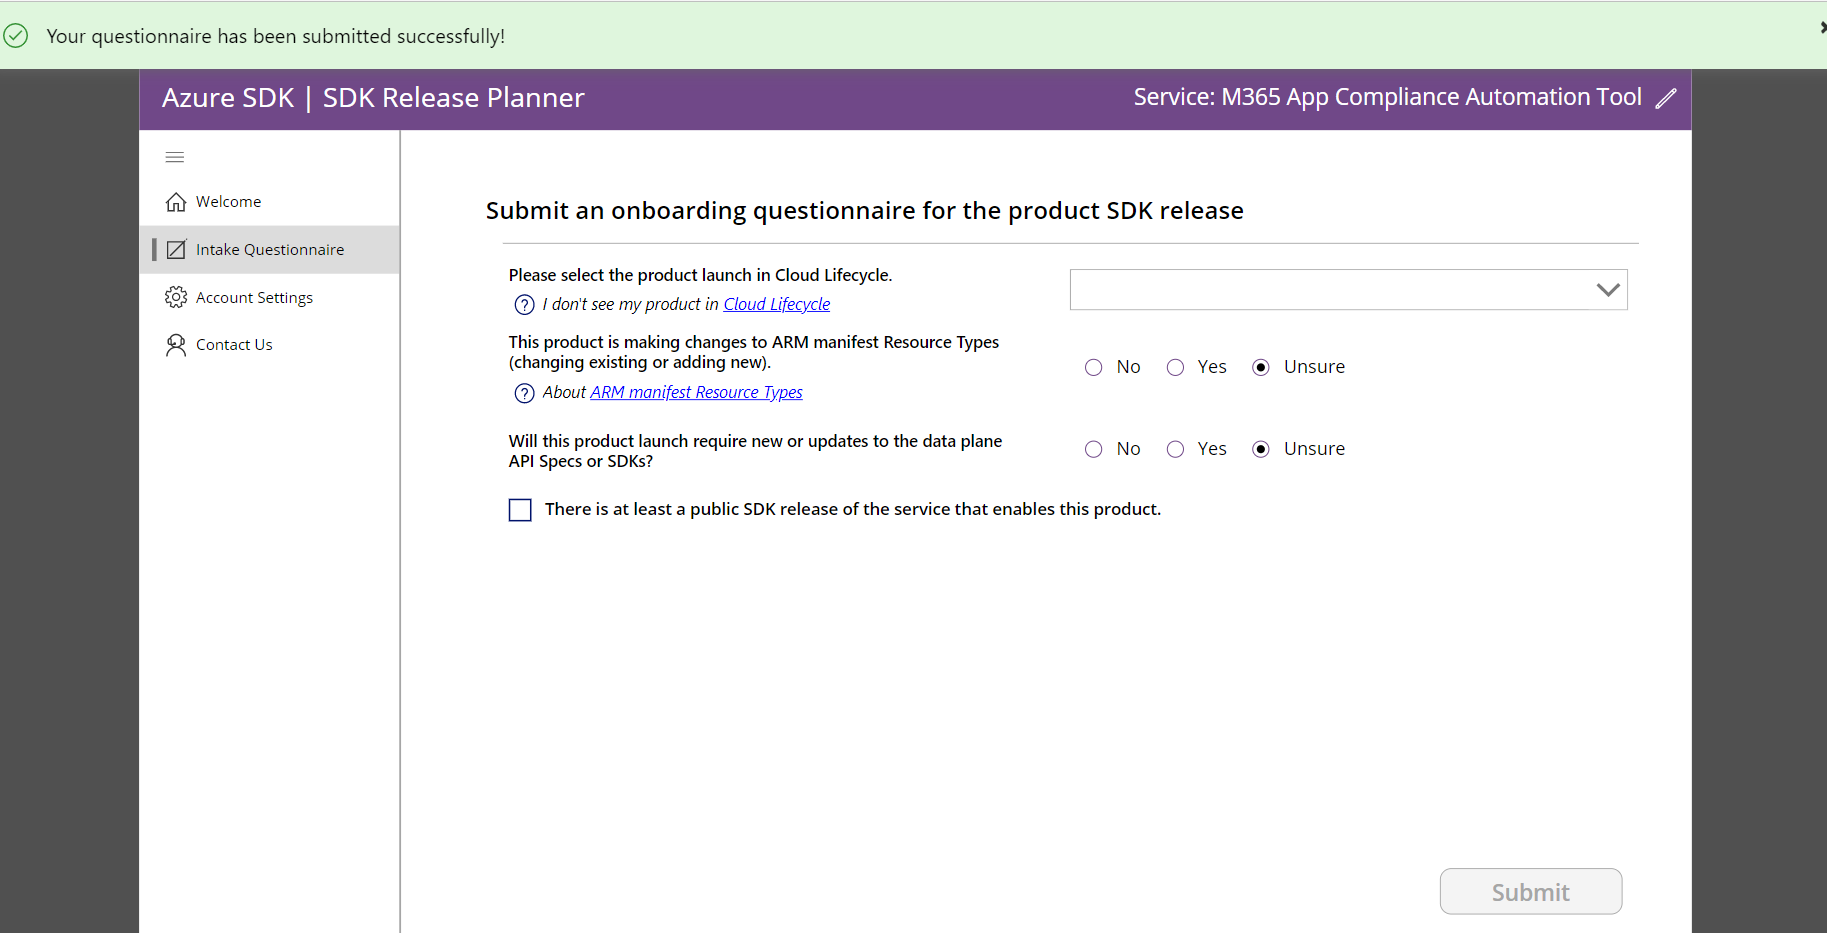The width and height of the screenshot is (1827, 933).
Task: Select No for ARM manifest changes
Action: click(x=1093, y=367)
